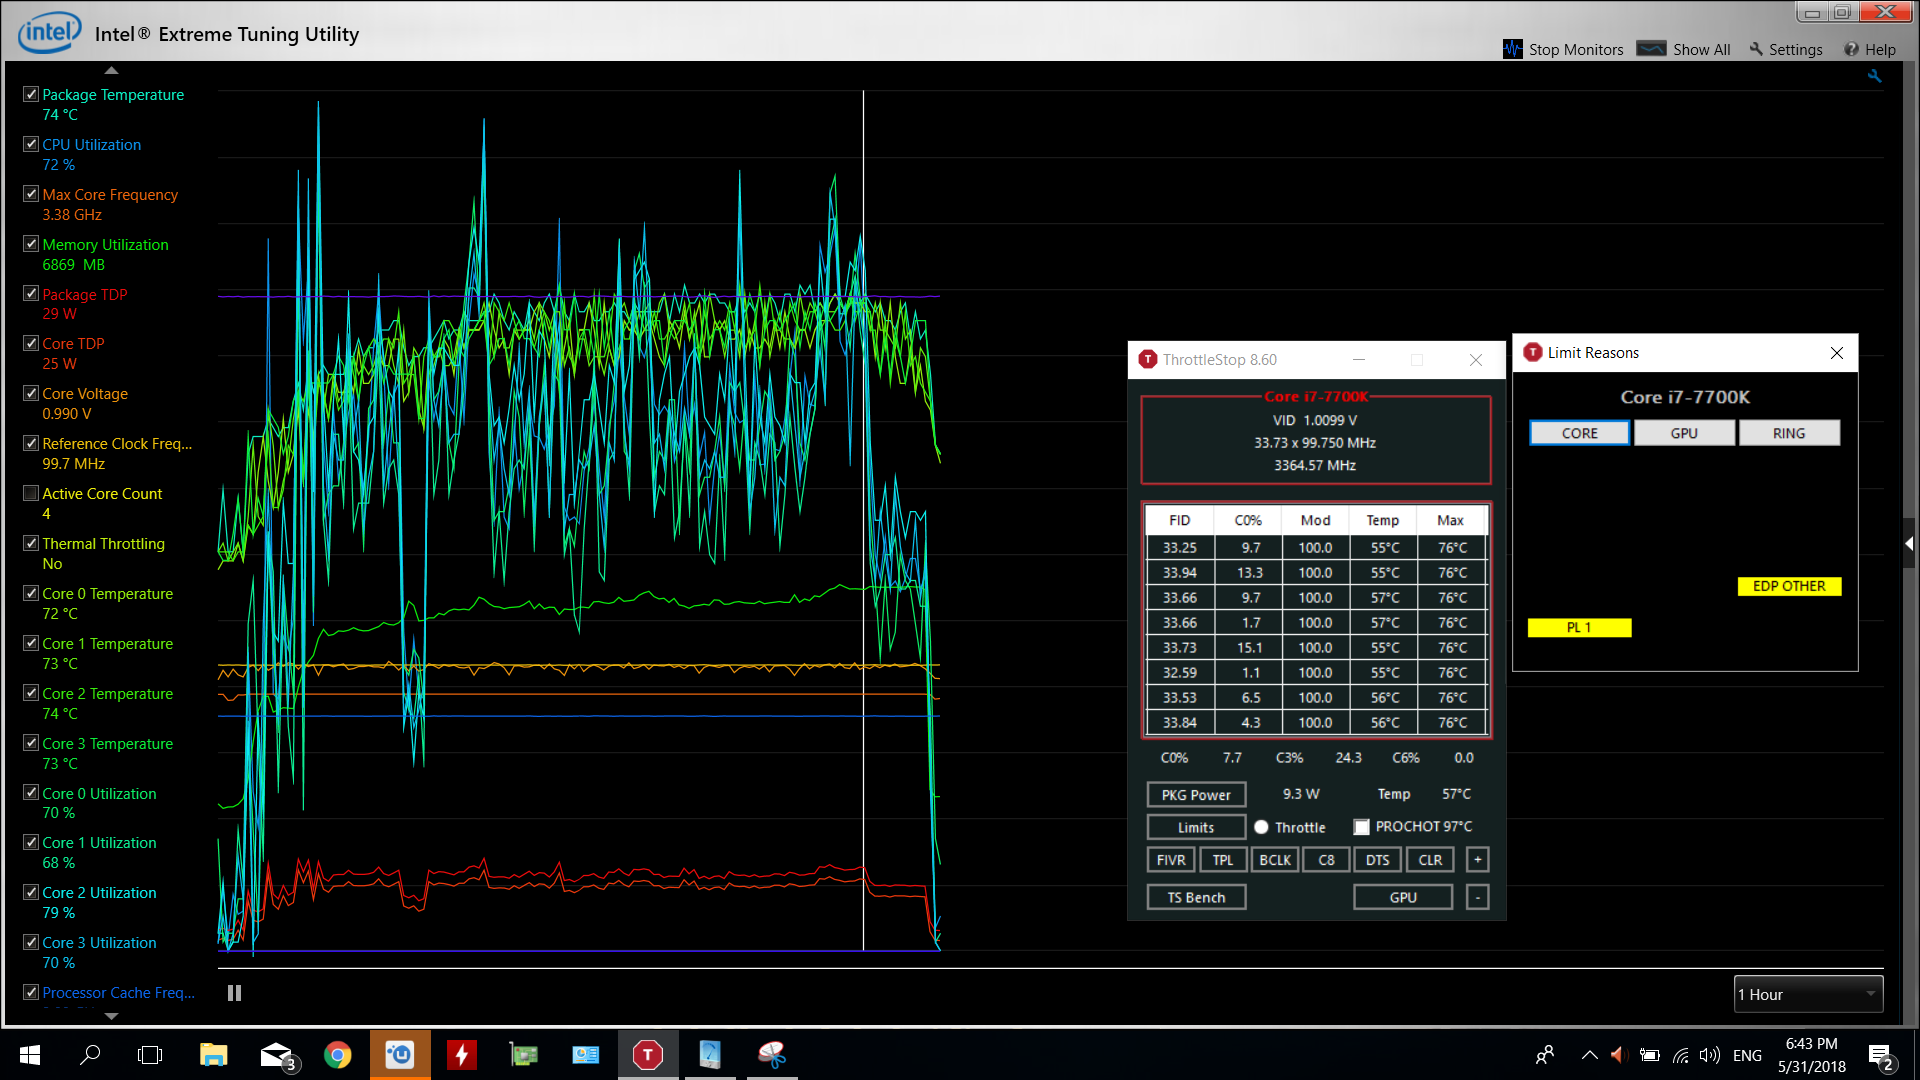The width and height of the screenshot is (1920, 1080).
Task: Show hidden system tray icons
Action: click(x=1589, y=1055)
